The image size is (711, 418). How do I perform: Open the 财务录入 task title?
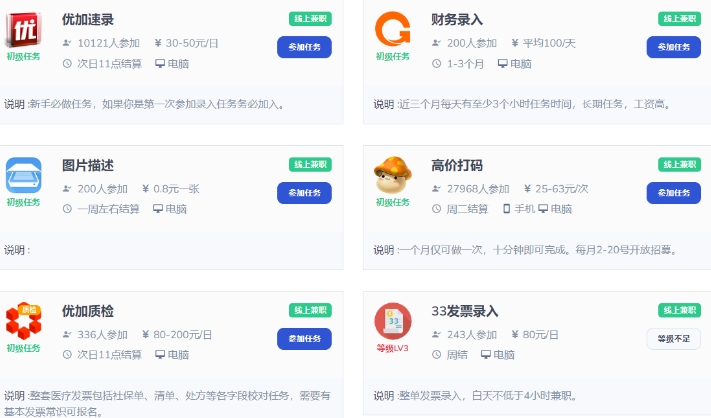click(x=457, y=19)
